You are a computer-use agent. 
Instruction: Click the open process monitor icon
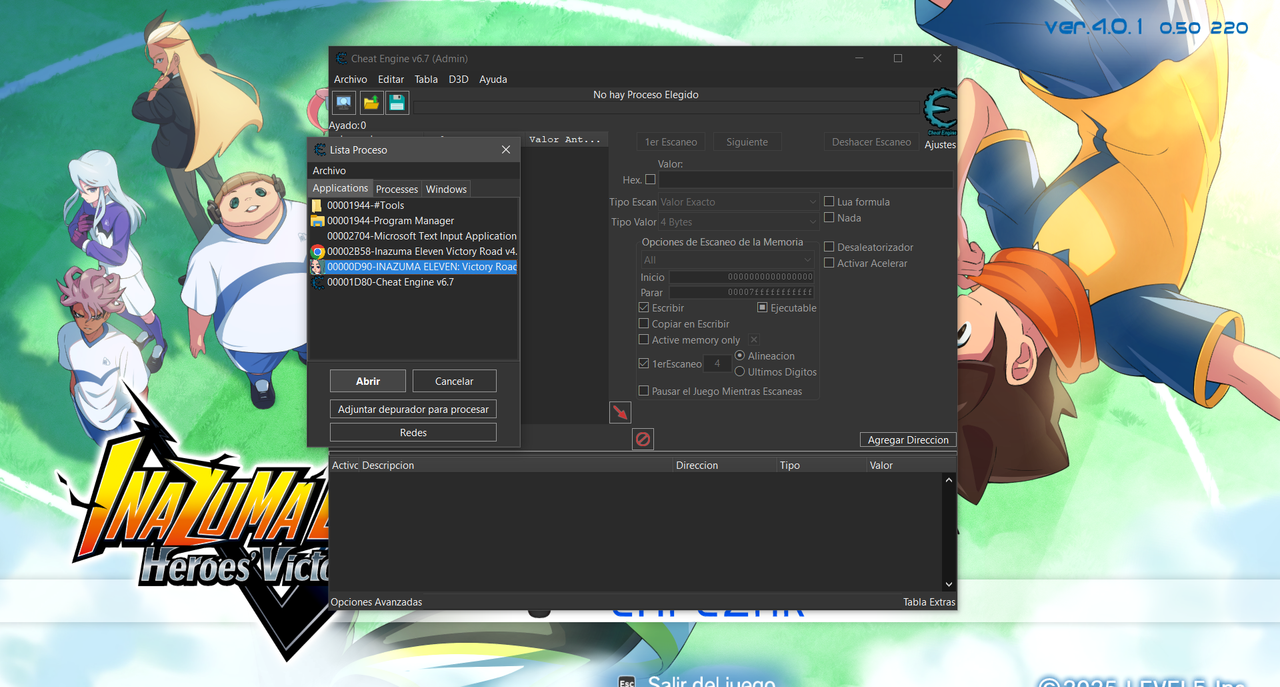[343, 102]
